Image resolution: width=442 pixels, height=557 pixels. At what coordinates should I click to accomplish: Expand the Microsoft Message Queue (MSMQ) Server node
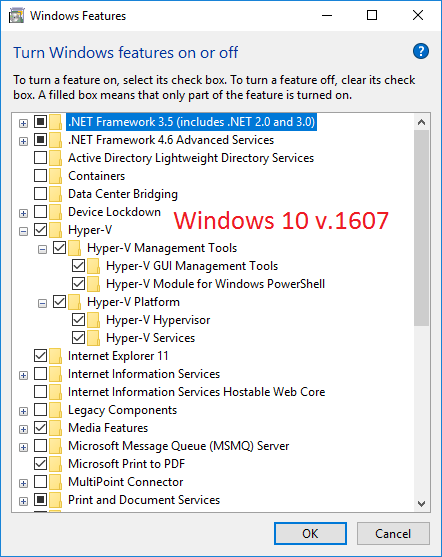click(23, 447)
